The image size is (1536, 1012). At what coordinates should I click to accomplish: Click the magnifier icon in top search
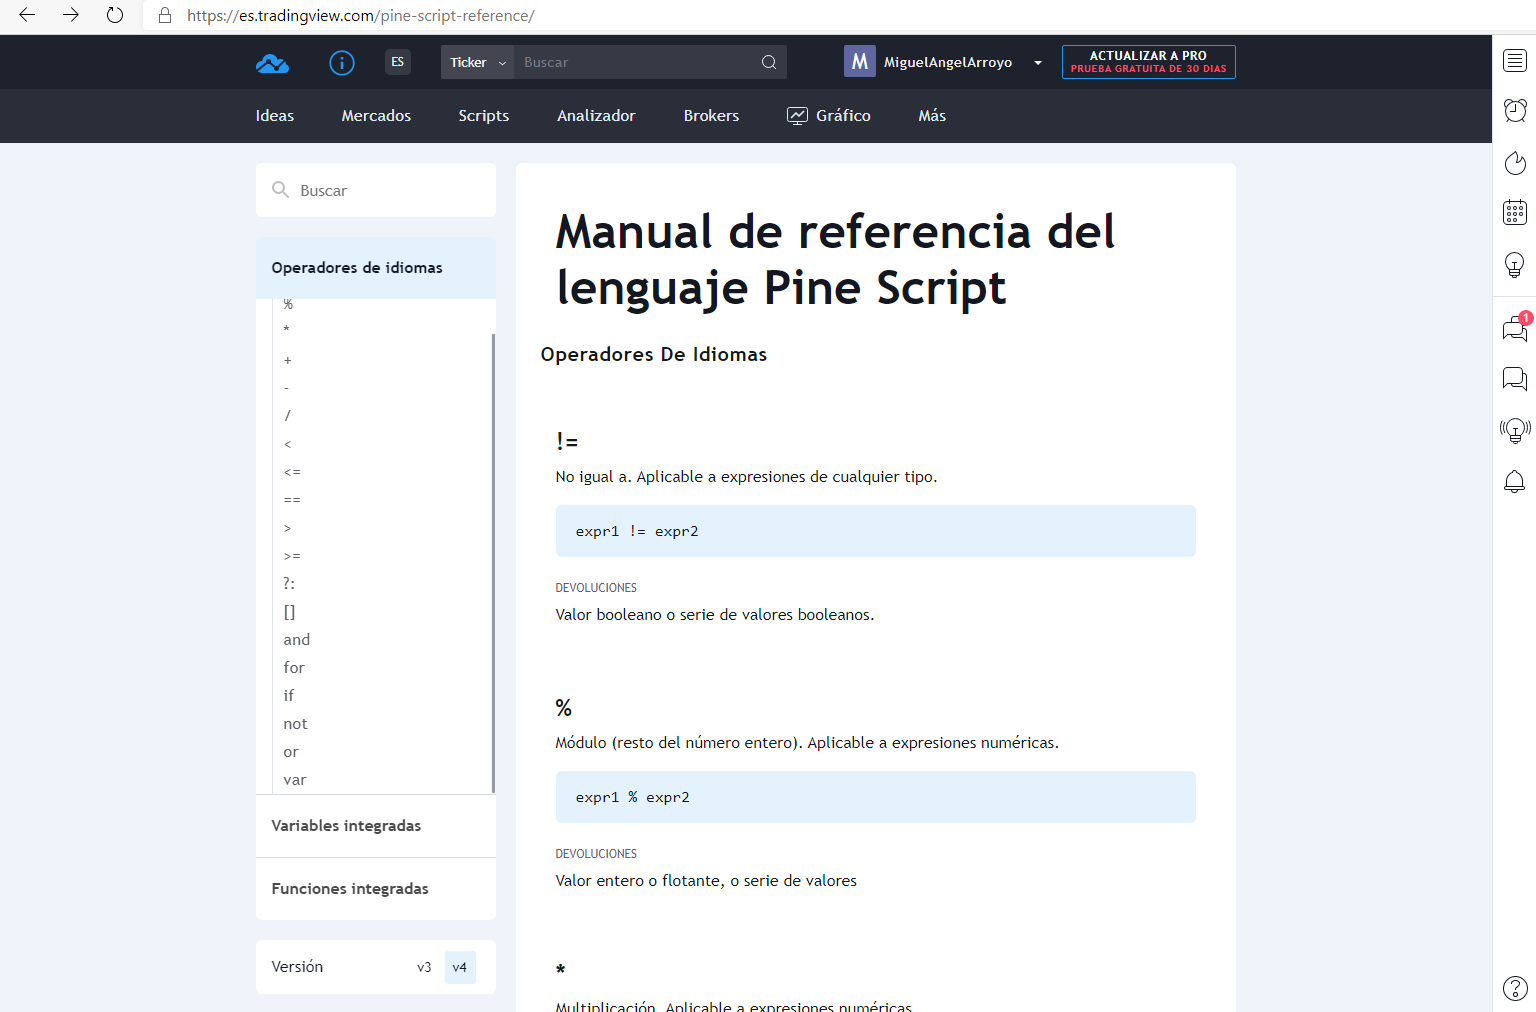tap(769, 62)
